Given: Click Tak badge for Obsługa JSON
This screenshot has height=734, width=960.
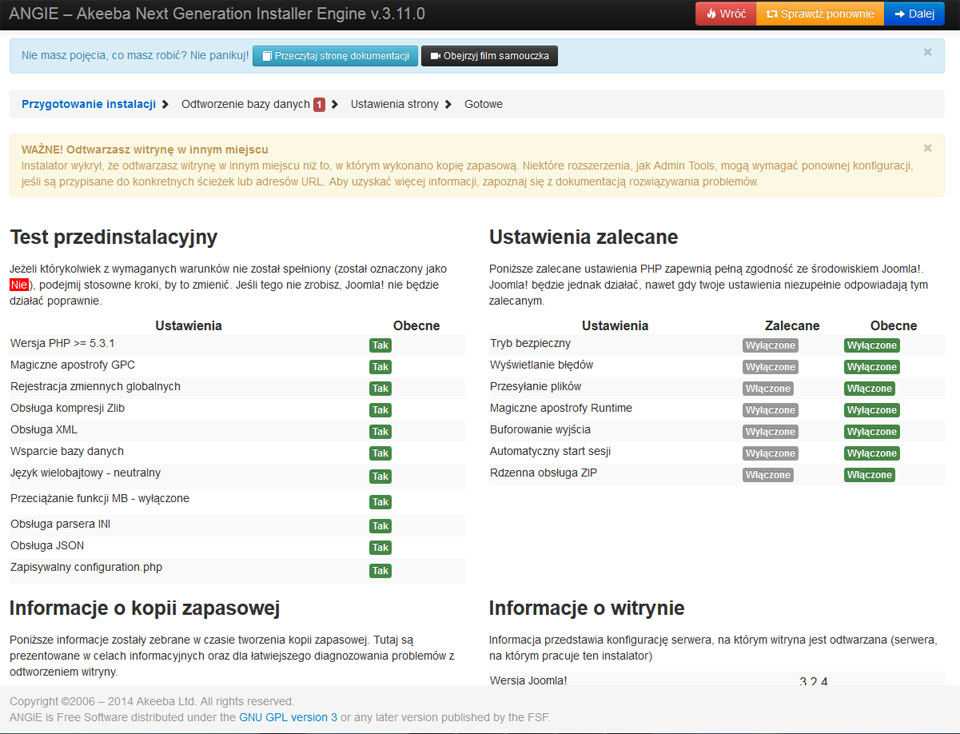Looking at the screenshot, I should point(380,547).
